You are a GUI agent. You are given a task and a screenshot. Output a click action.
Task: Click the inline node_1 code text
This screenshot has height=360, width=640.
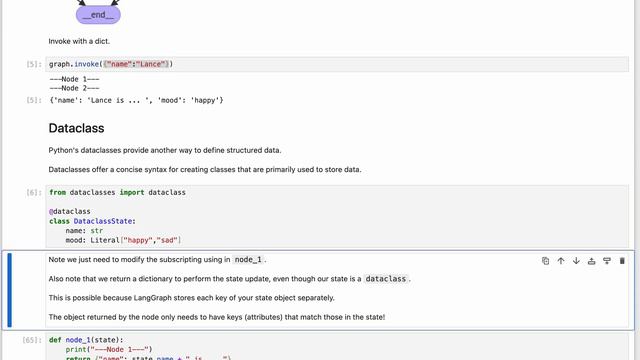[248, 260]
